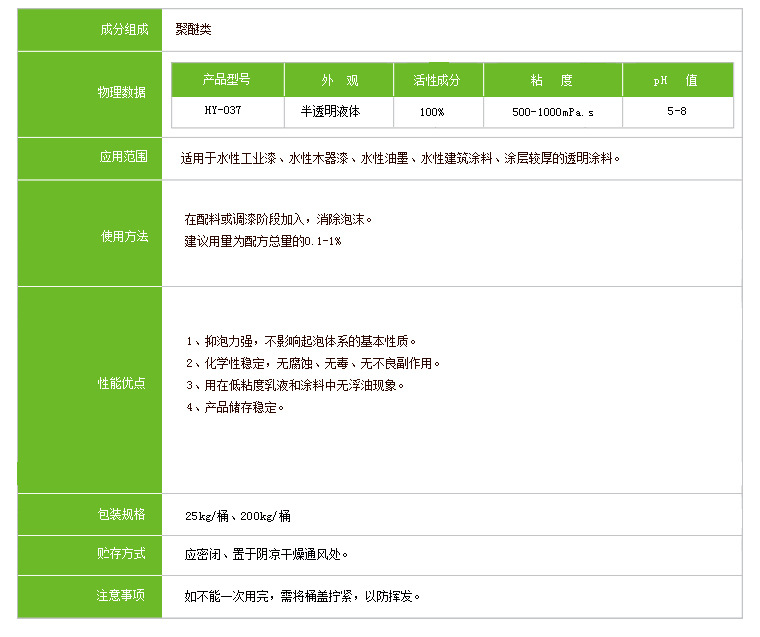Screen dimensions: 760x637
Task: Select the 产品型号 column header
Action: coord(227,80)
